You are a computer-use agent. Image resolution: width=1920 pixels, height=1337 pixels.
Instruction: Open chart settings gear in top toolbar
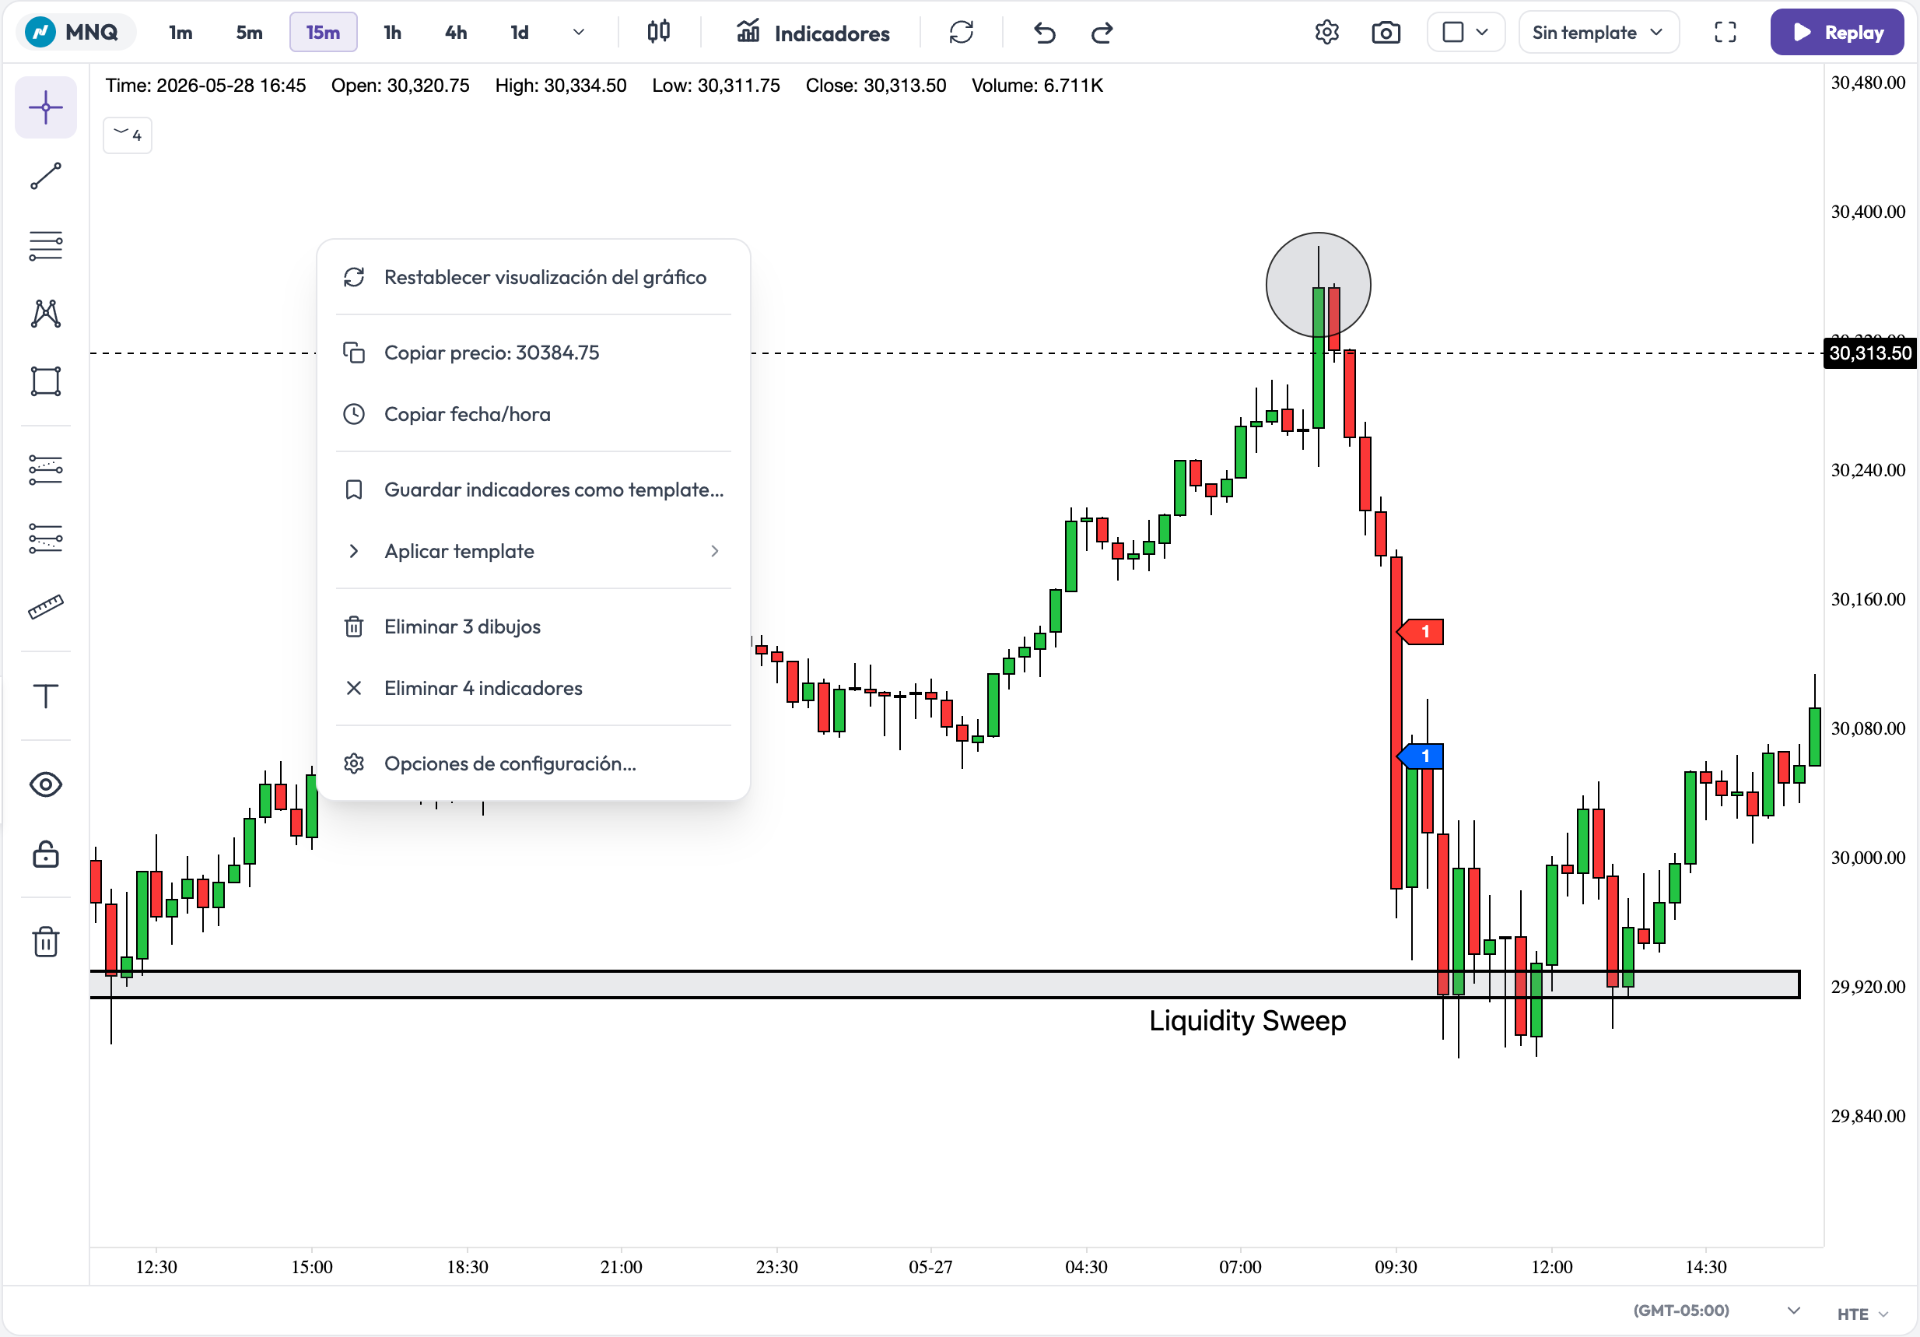pos(1327,32)
